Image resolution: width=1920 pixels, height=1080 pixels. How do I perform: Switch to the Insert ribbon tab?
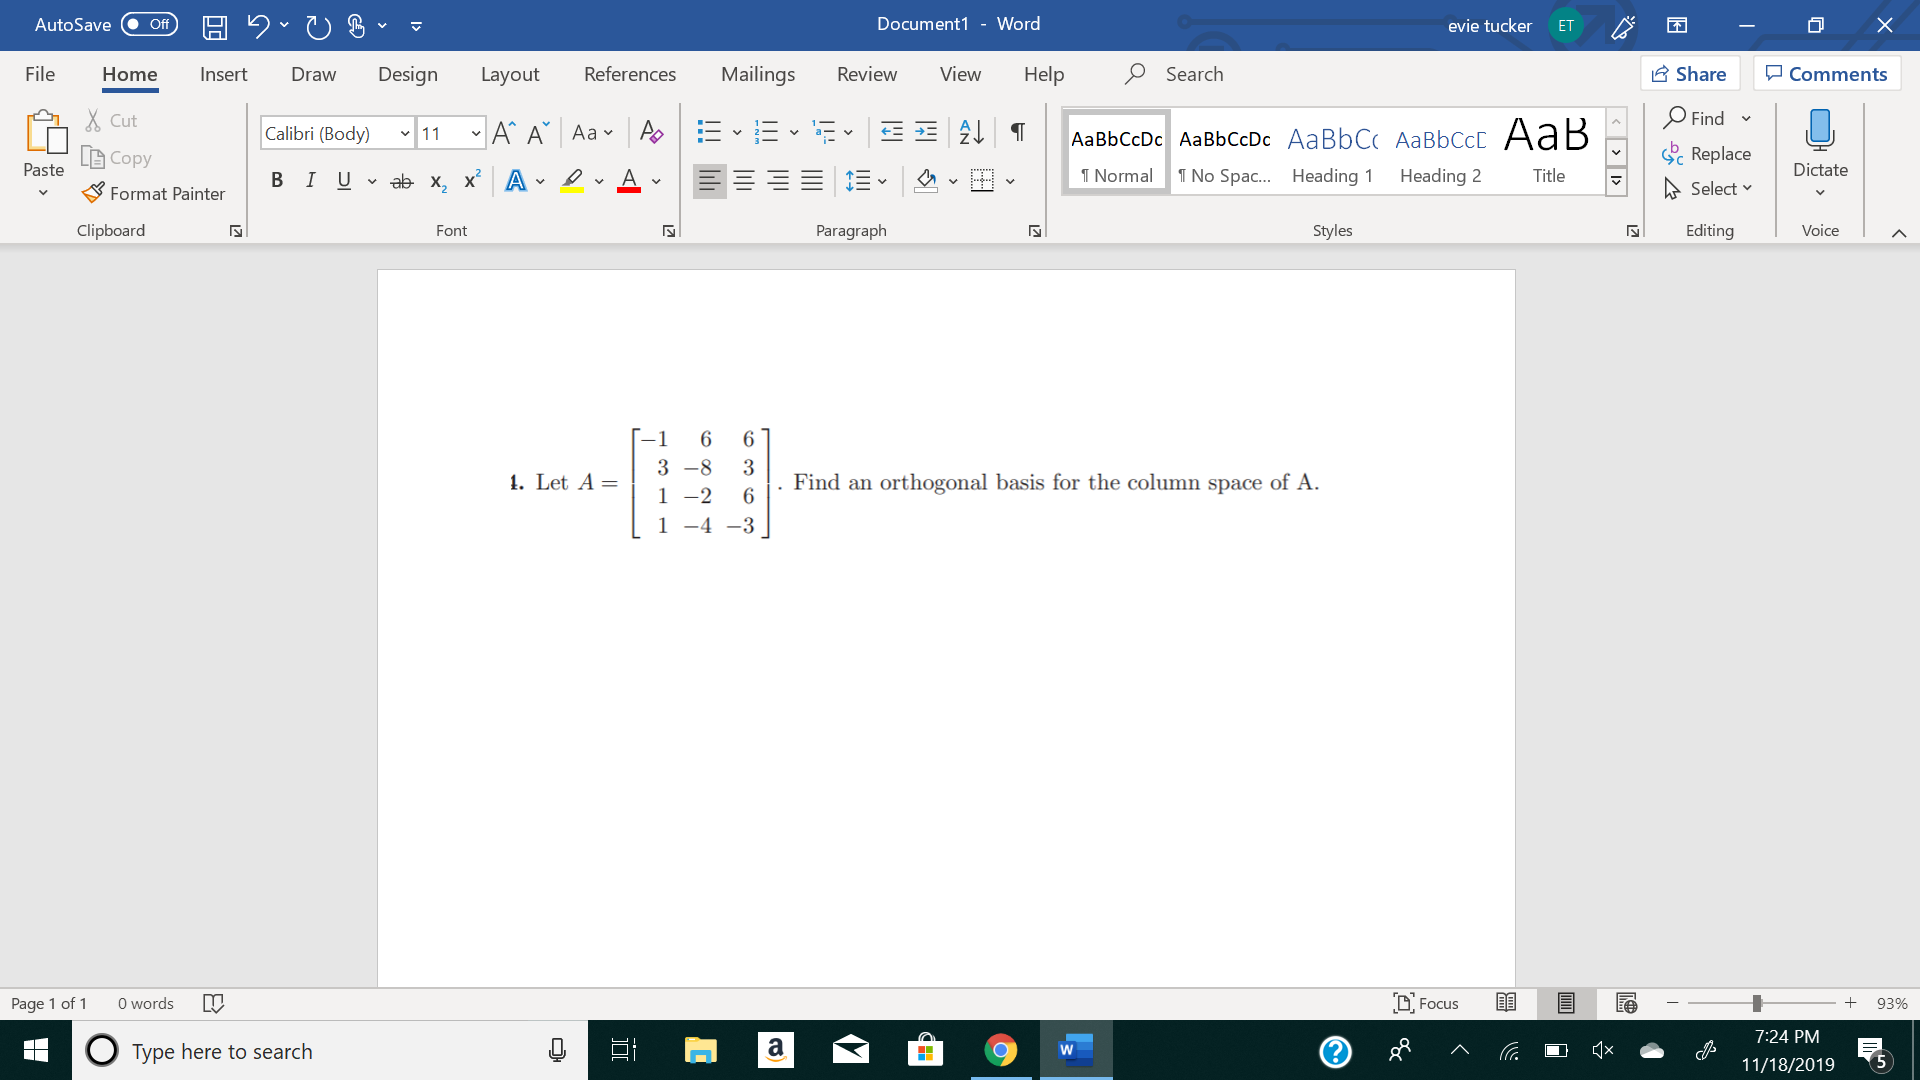[222, 74]
